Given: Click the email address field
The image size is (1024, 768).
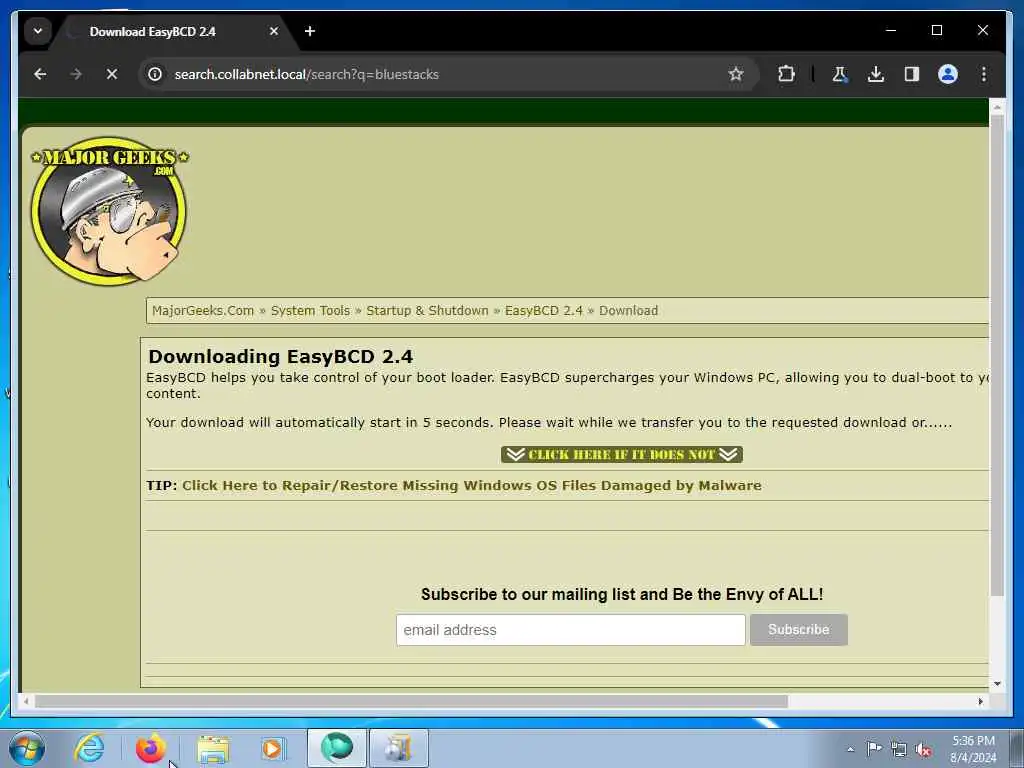Looking at the screenshot, I should (570, 630).
